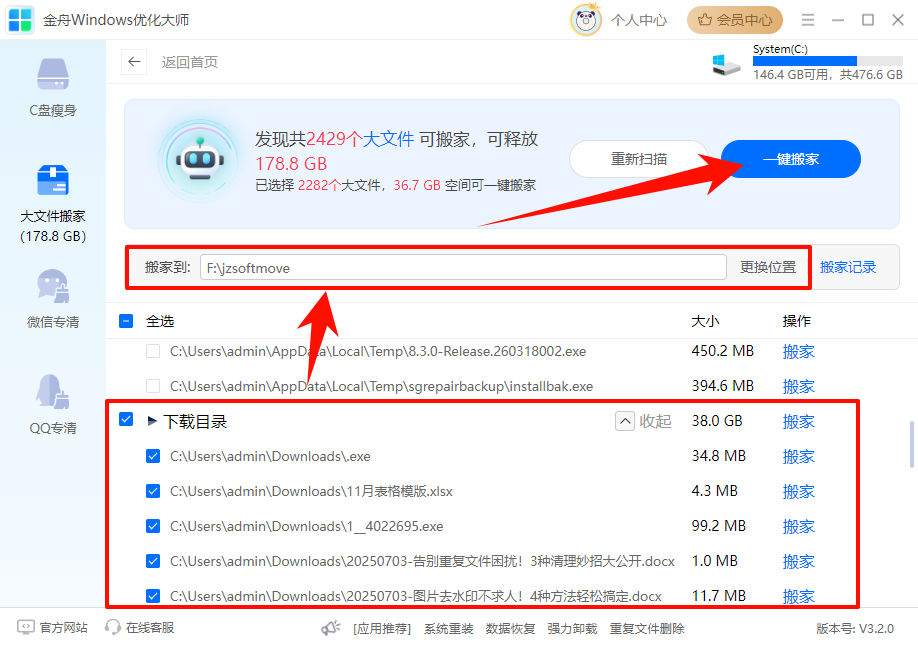Toggle the 全选 select-all checkbox
The image size is (918, 647).
tap(125, 320)
